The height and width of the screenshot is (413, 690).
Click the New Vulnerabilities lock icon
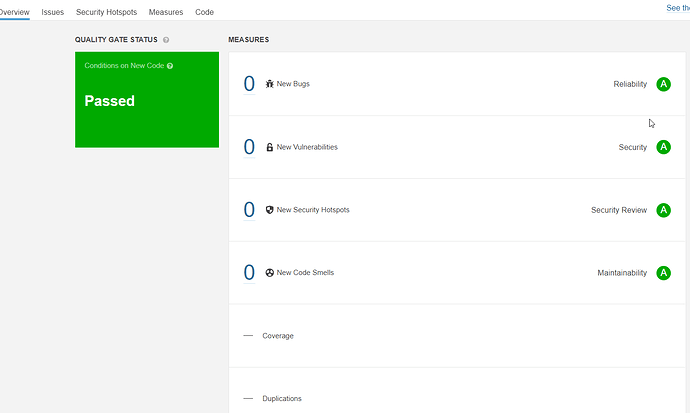(269, 147)
